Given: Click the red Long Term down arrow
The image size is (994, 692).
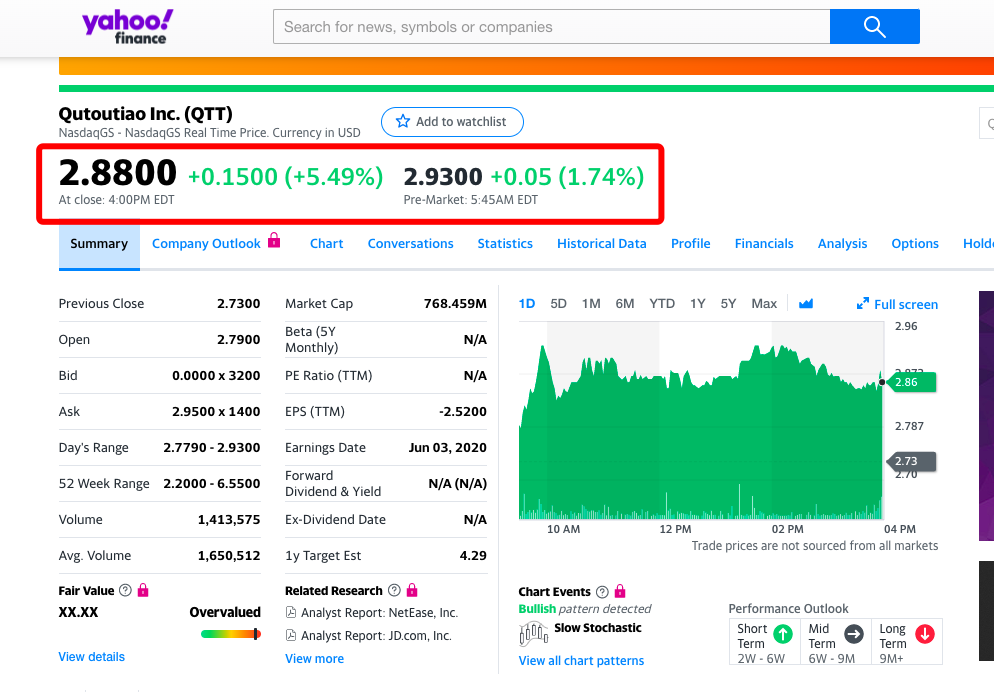Looking at the screenshot, I should [924, 633].
